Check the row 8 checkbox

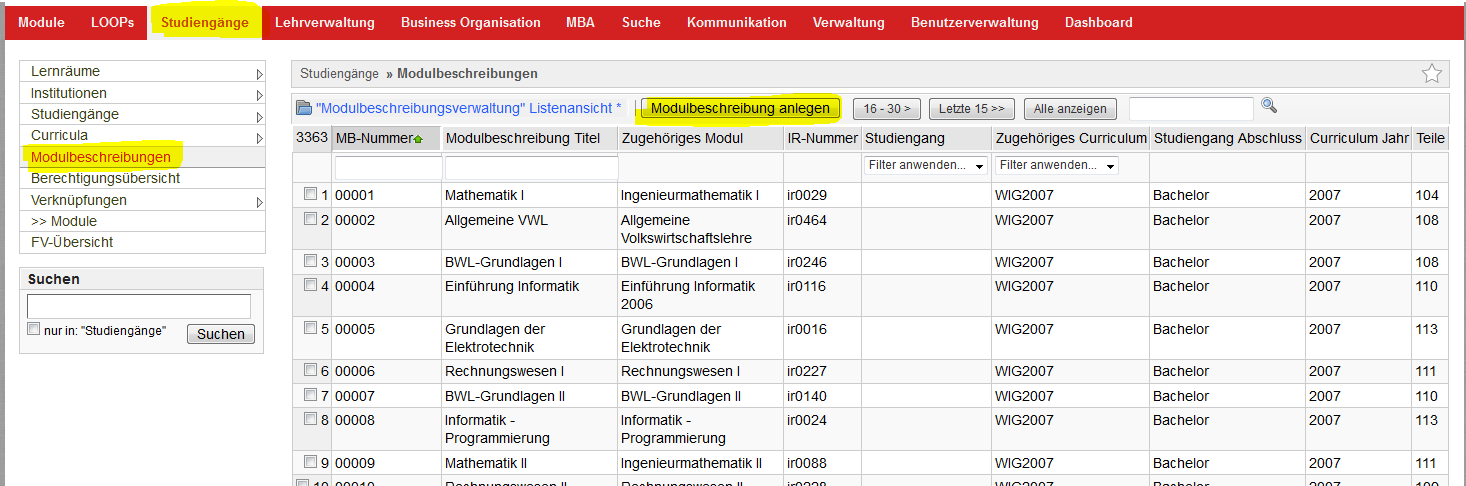[310, 419]
